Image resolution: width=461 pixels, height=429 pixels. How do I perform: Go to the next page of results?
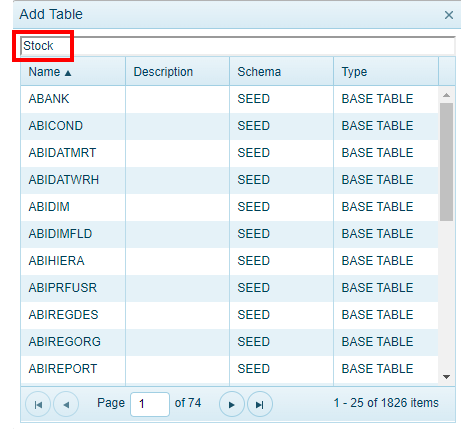pyautogui.click(x=232, y=404)
